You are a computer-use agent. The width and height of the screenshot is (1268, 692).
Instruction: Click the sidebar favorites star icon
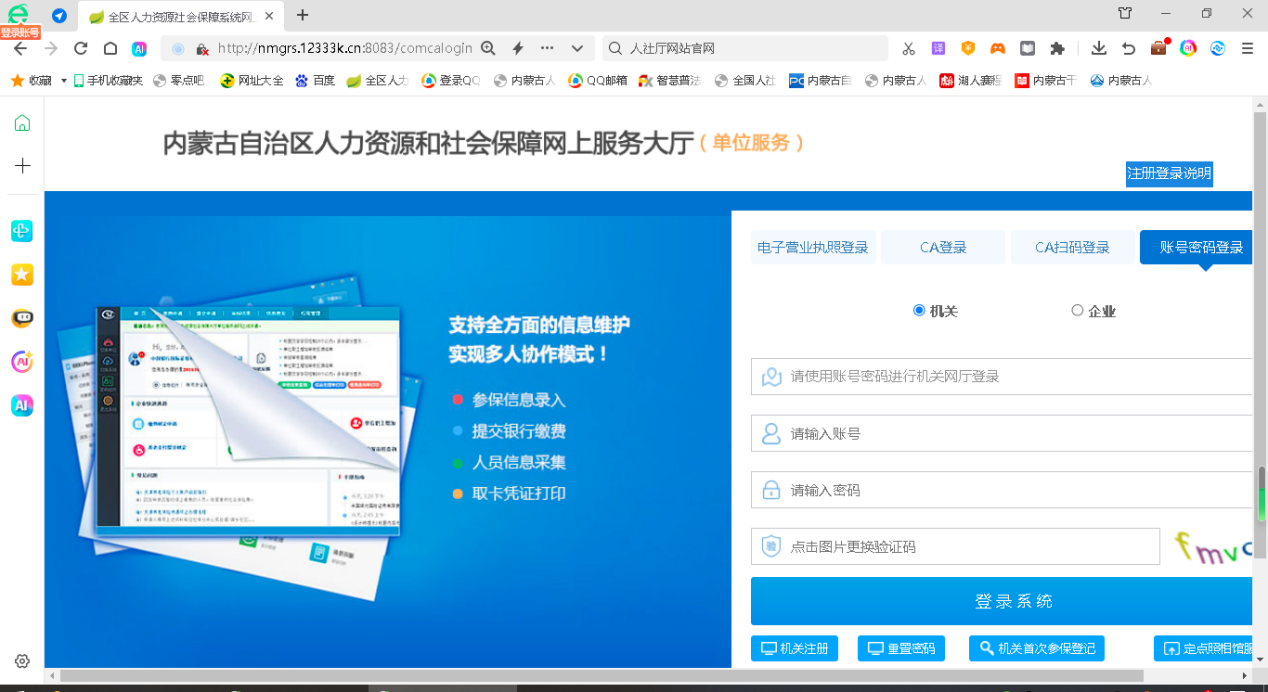click(x=22, y=274)
